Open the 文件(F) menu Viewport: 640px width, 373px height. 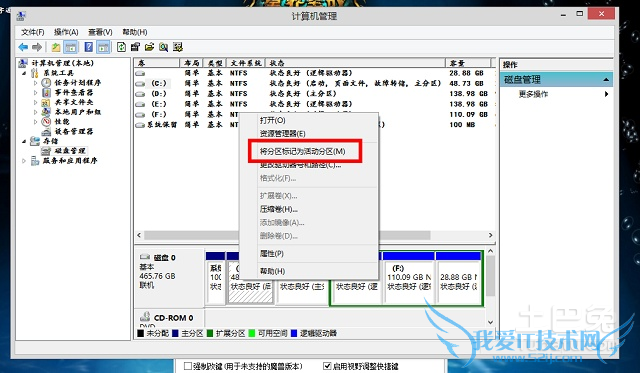(x=33, y=32)
